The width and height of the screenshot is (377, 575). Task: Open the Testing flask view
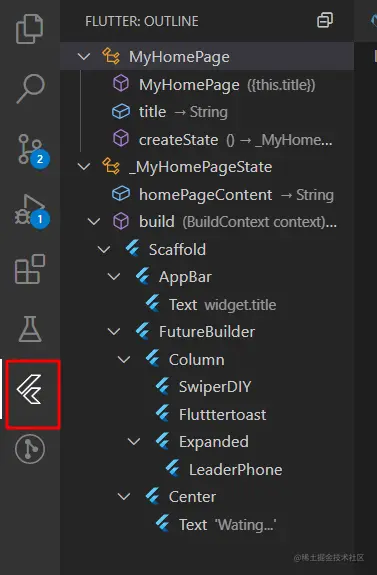[30, 329]
